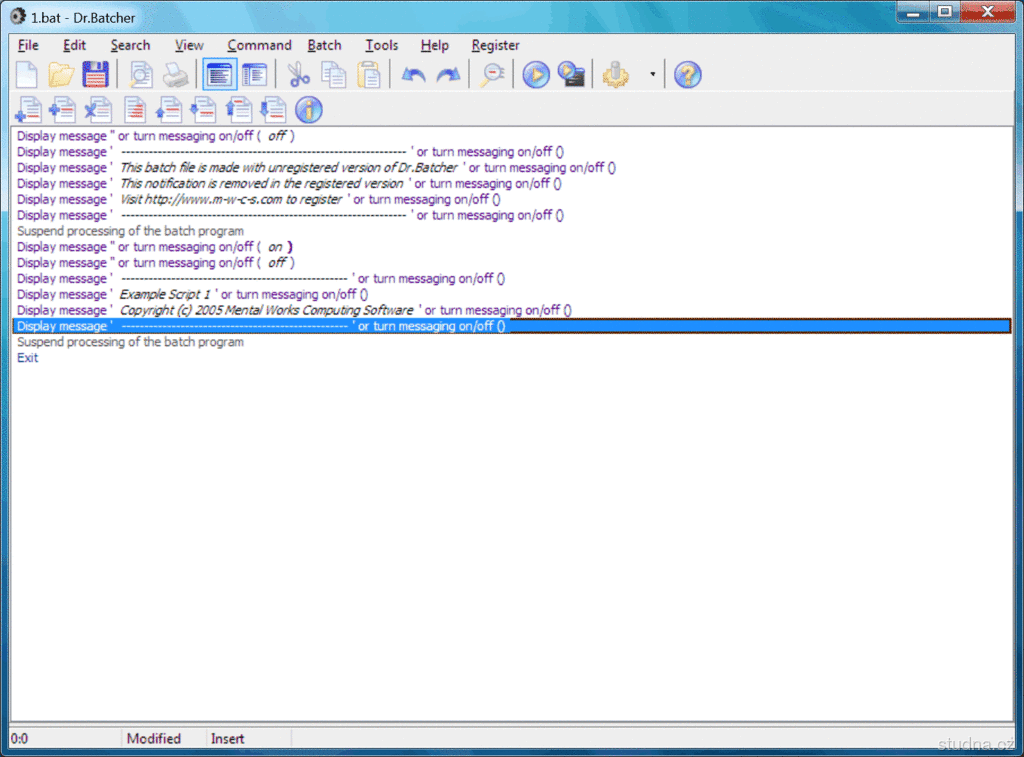The image size is (1024, 757).
Task: Select the Exit command line
Action: (28, 358)
